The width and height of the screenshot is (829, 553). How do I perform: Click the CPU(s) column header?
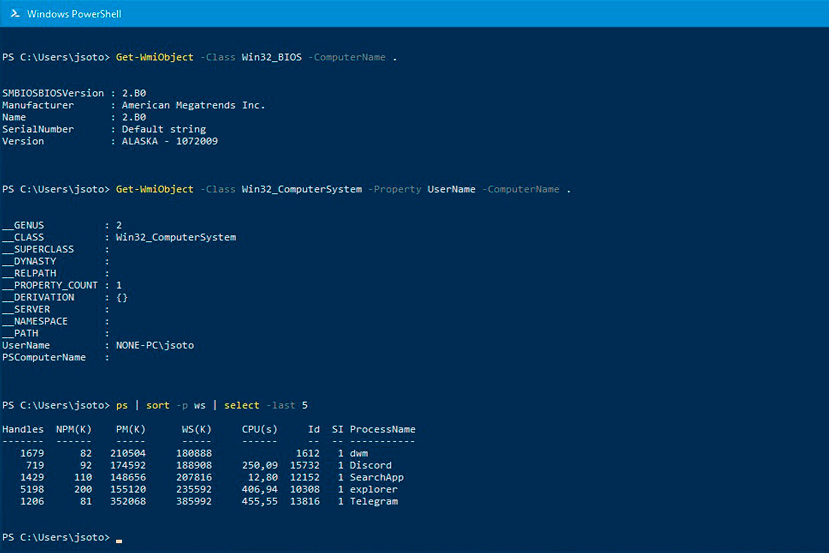point(259,429)
